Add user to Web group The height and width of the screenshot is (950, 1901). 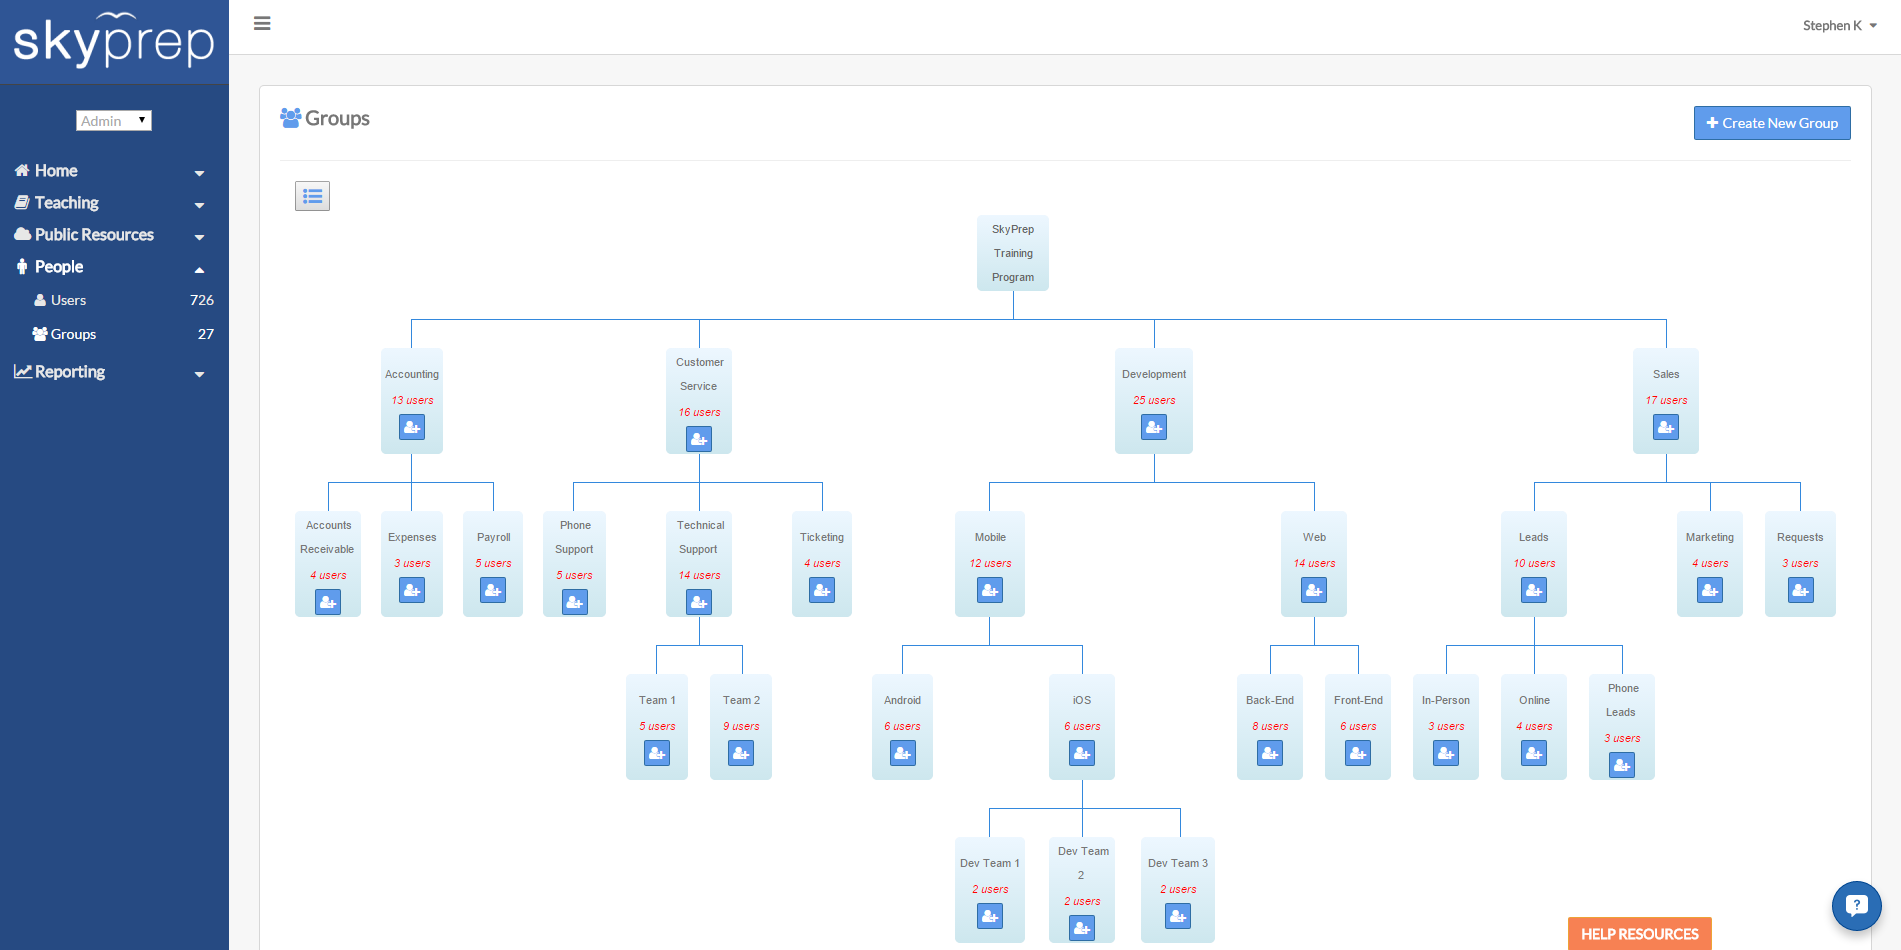pos(1314,591)
